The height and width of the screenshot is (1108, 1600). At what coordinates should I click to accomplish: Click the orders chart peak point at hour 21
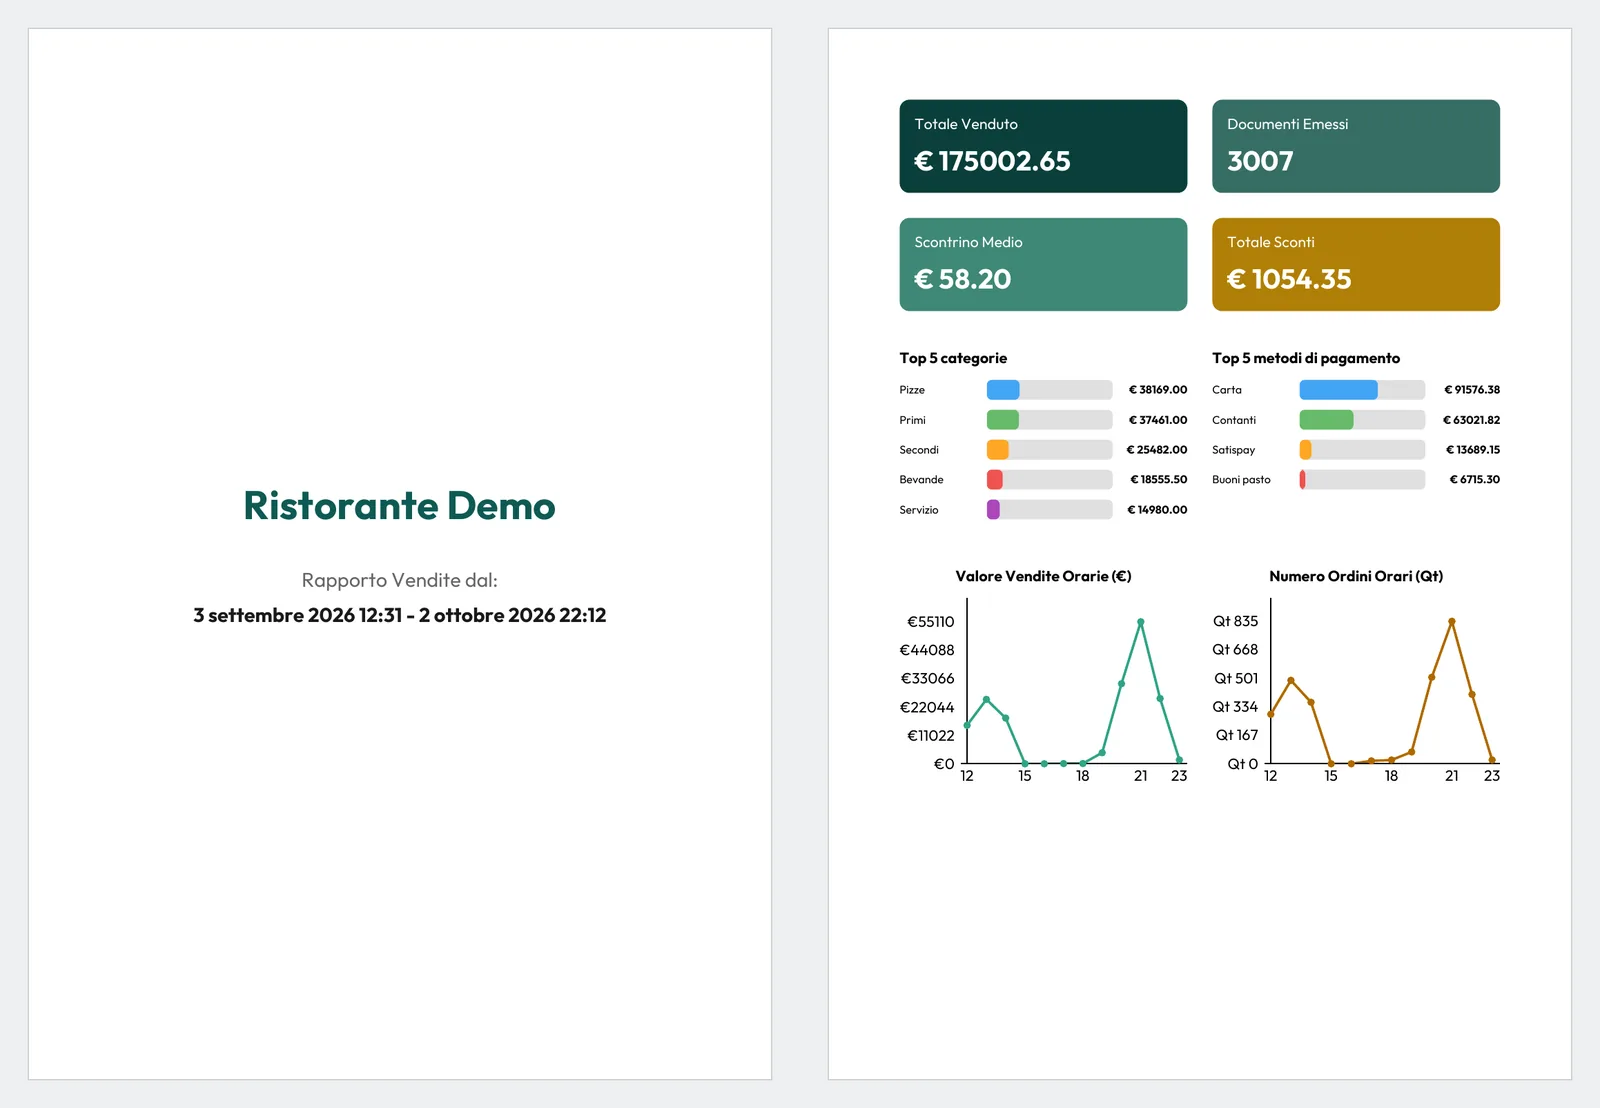click(x=1451, y=621)
